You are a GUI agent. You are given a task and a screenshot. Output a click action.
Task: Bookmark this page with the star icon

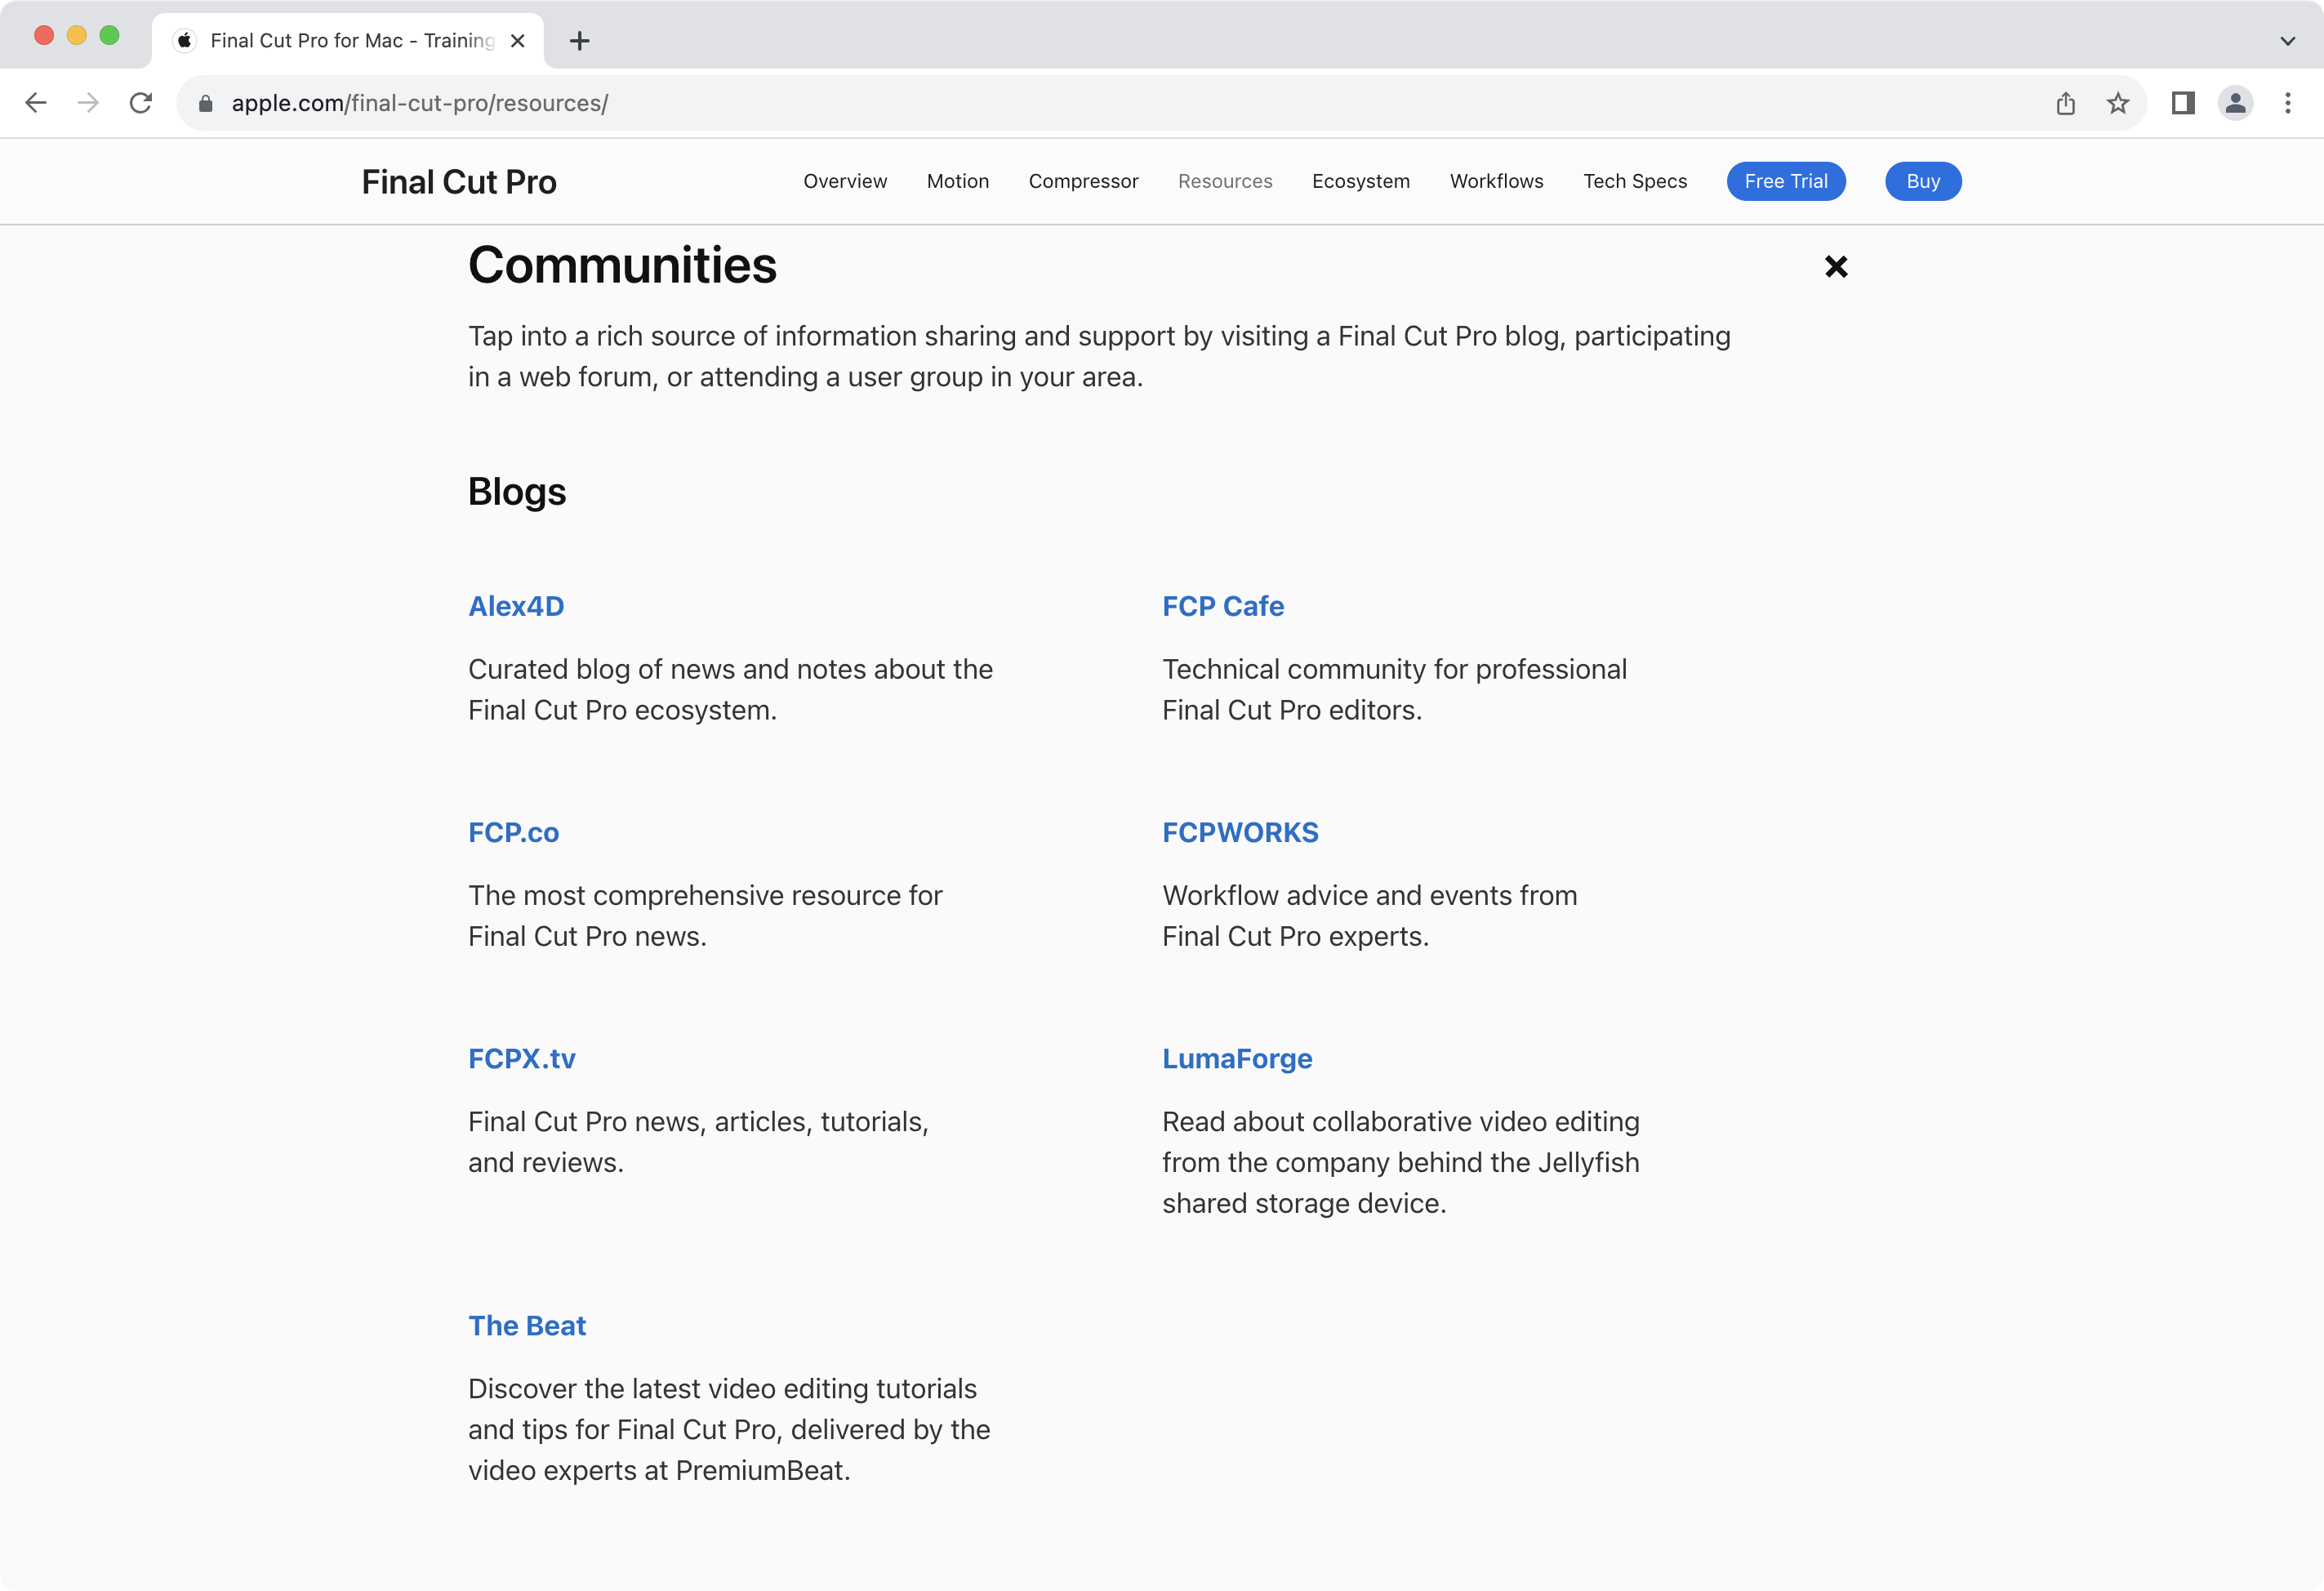tap(2117, 103)
